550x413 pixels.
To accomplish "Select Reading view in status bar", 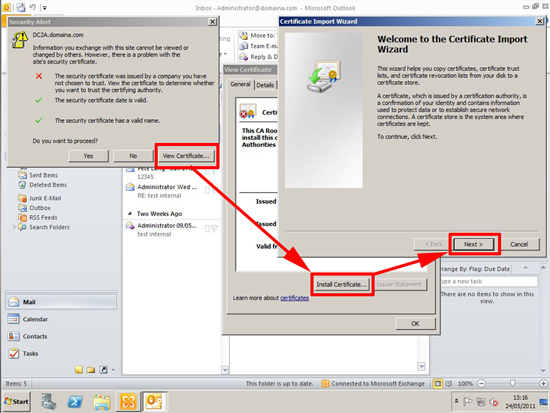I will click(448, 384).
